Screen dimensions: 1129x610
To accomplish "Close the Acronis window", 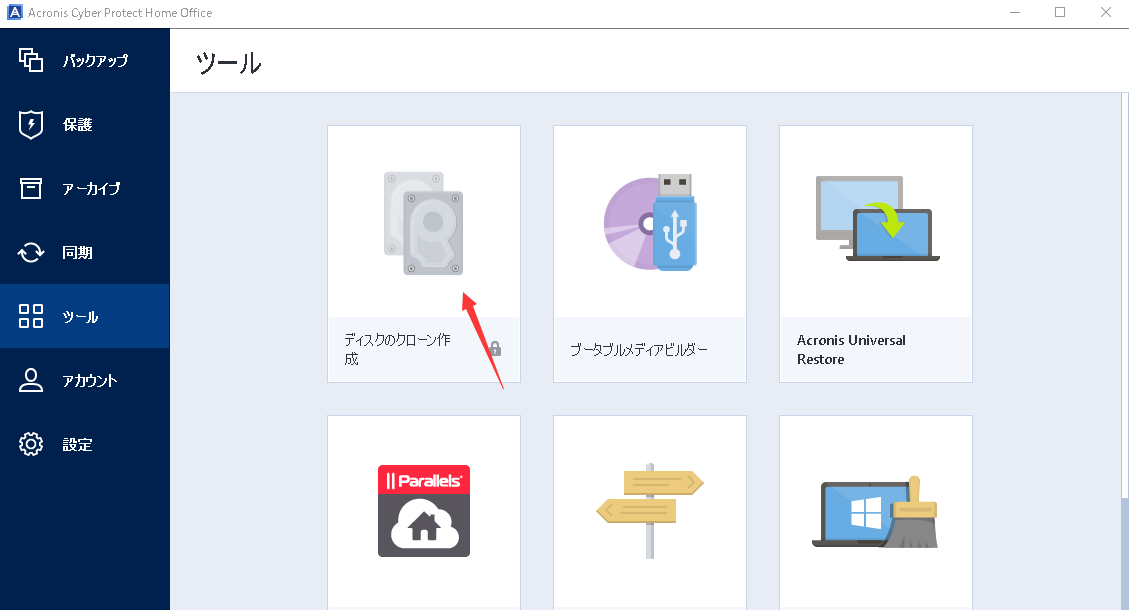I will pos(1106,12).
